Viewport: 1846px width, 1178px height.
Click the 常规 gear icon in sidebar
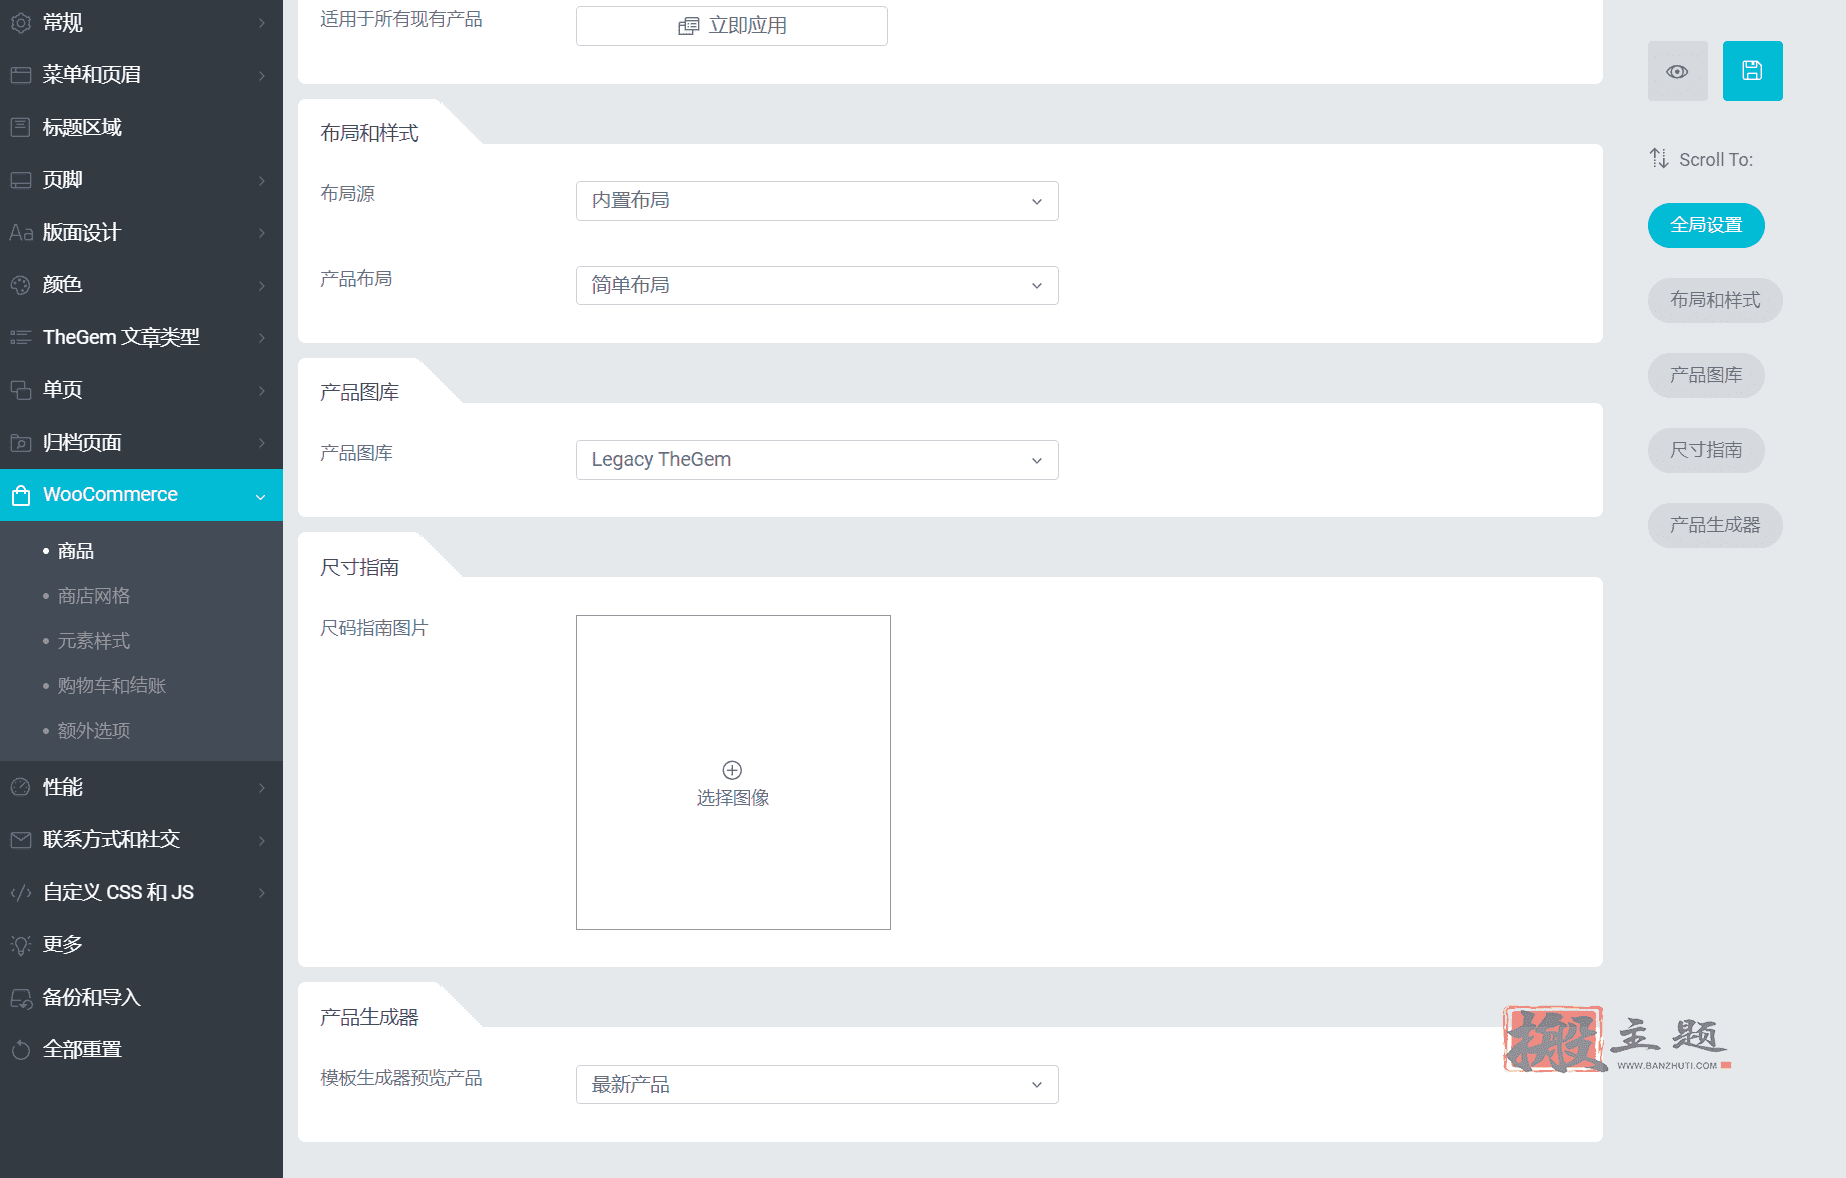click(21, 22)
